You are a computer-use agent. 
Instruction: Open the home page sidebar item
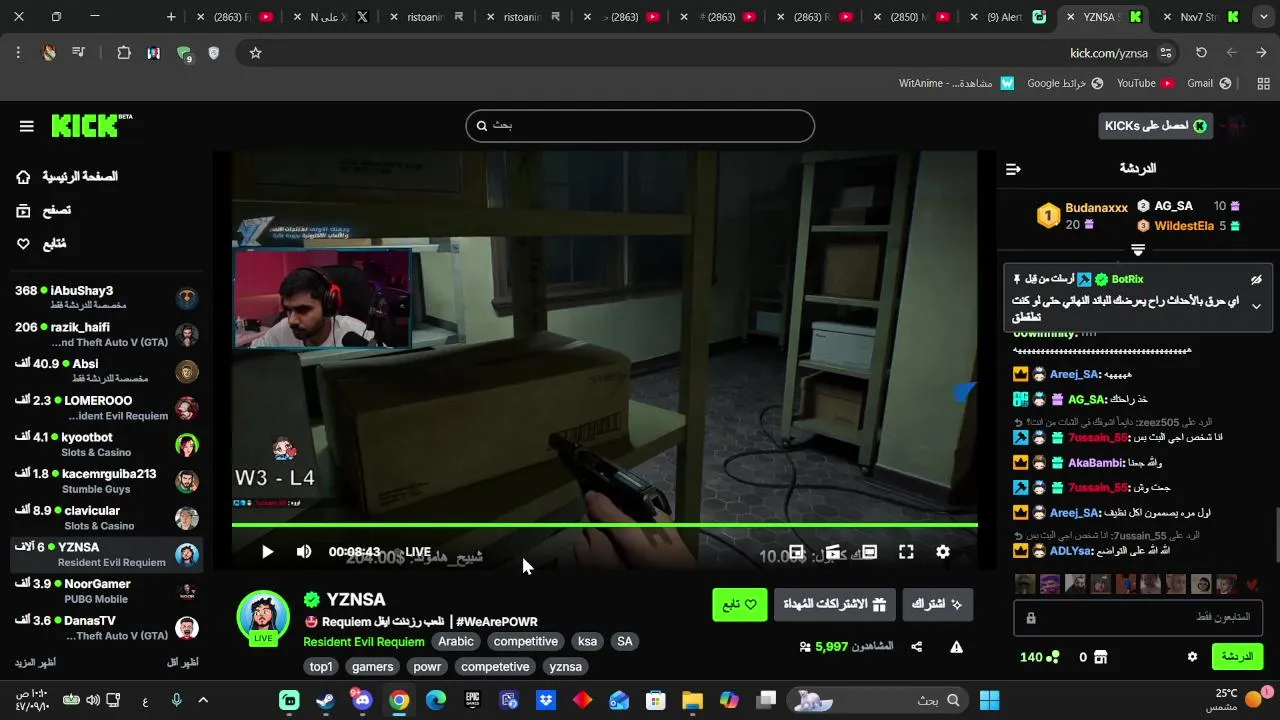coord(67,177)
